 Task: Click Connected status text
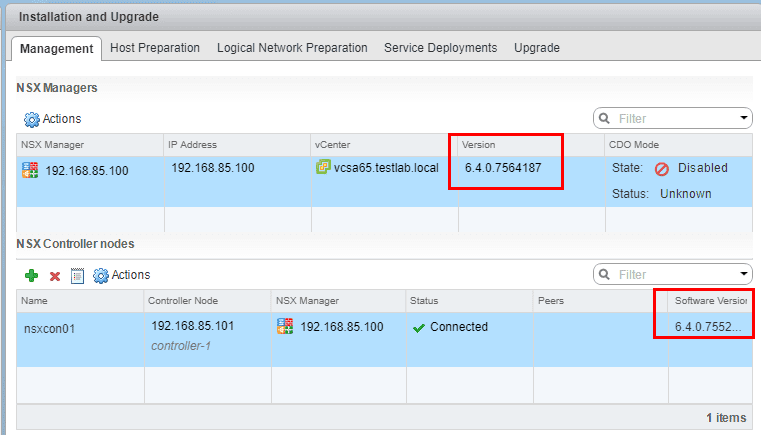pos(459,327)
